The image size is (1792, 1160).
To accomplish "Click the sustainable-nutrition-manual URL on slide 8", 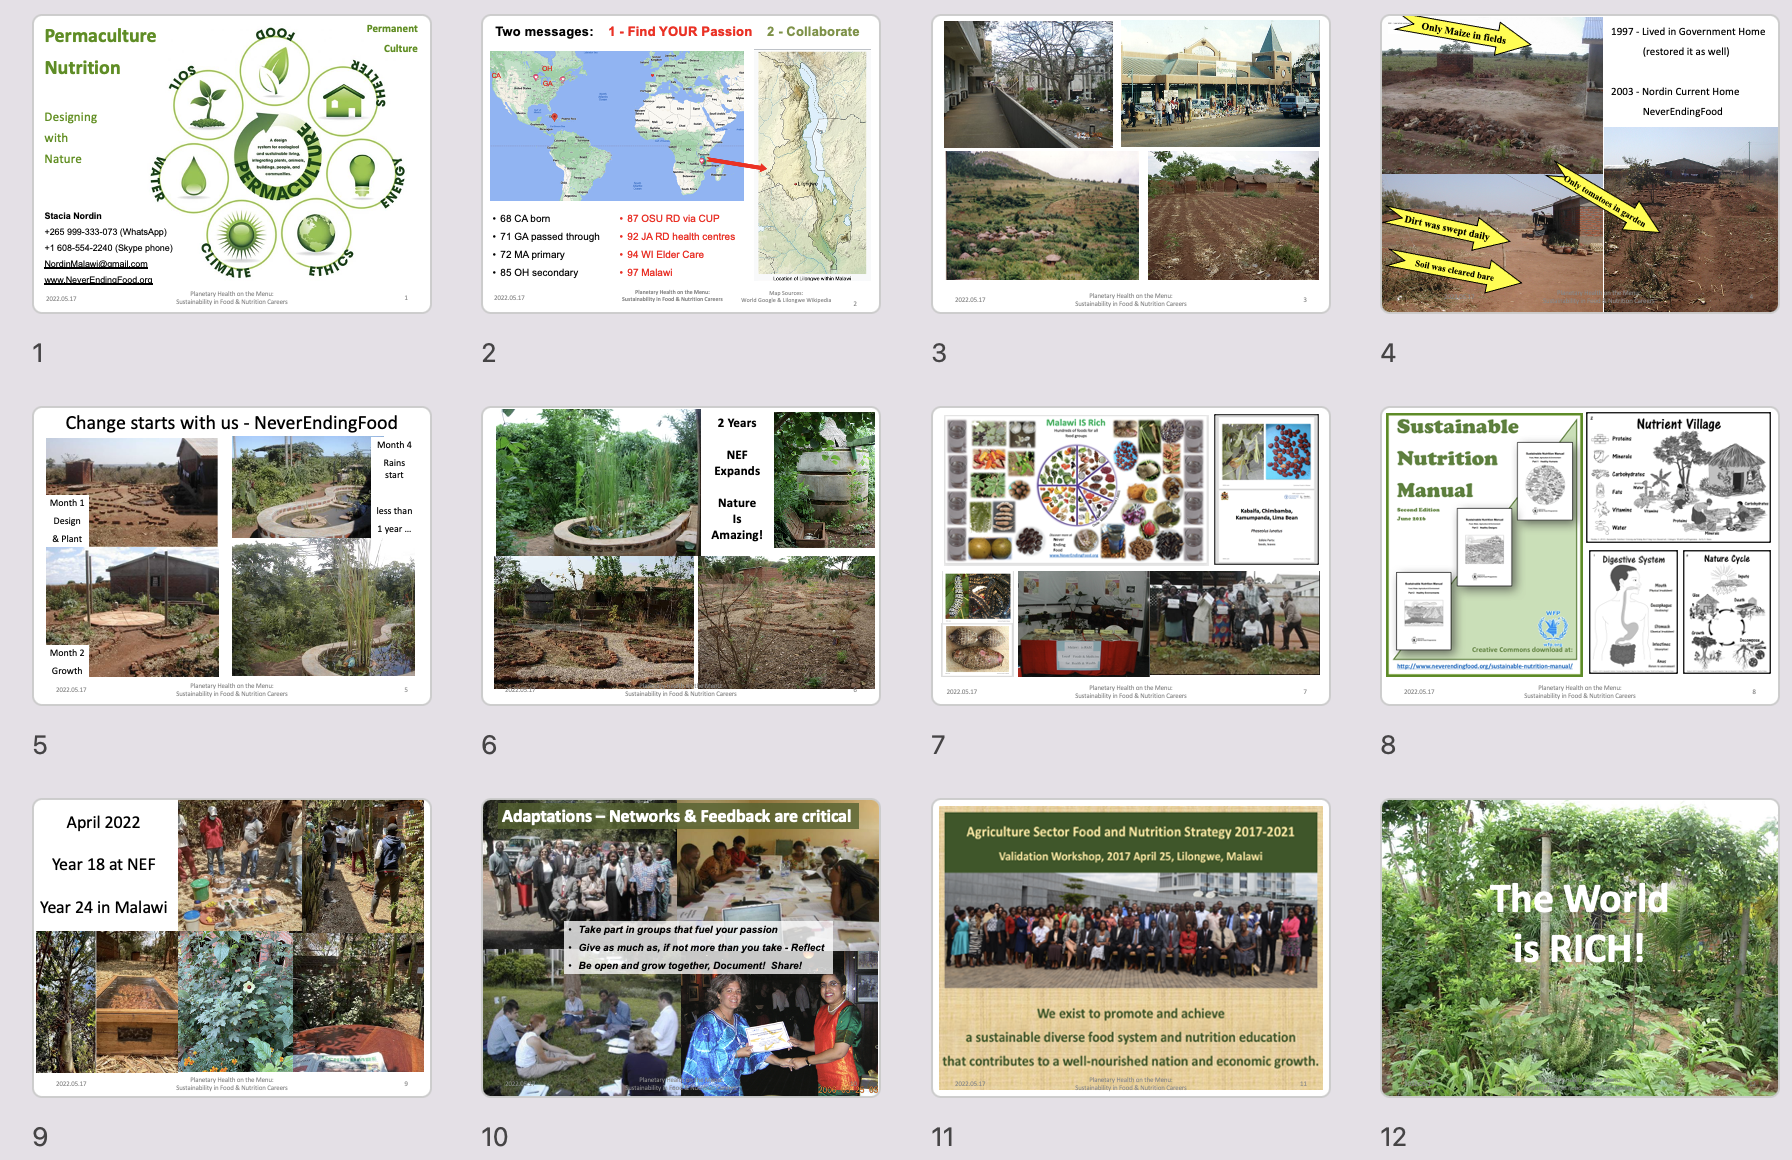I will point(1484,666).
